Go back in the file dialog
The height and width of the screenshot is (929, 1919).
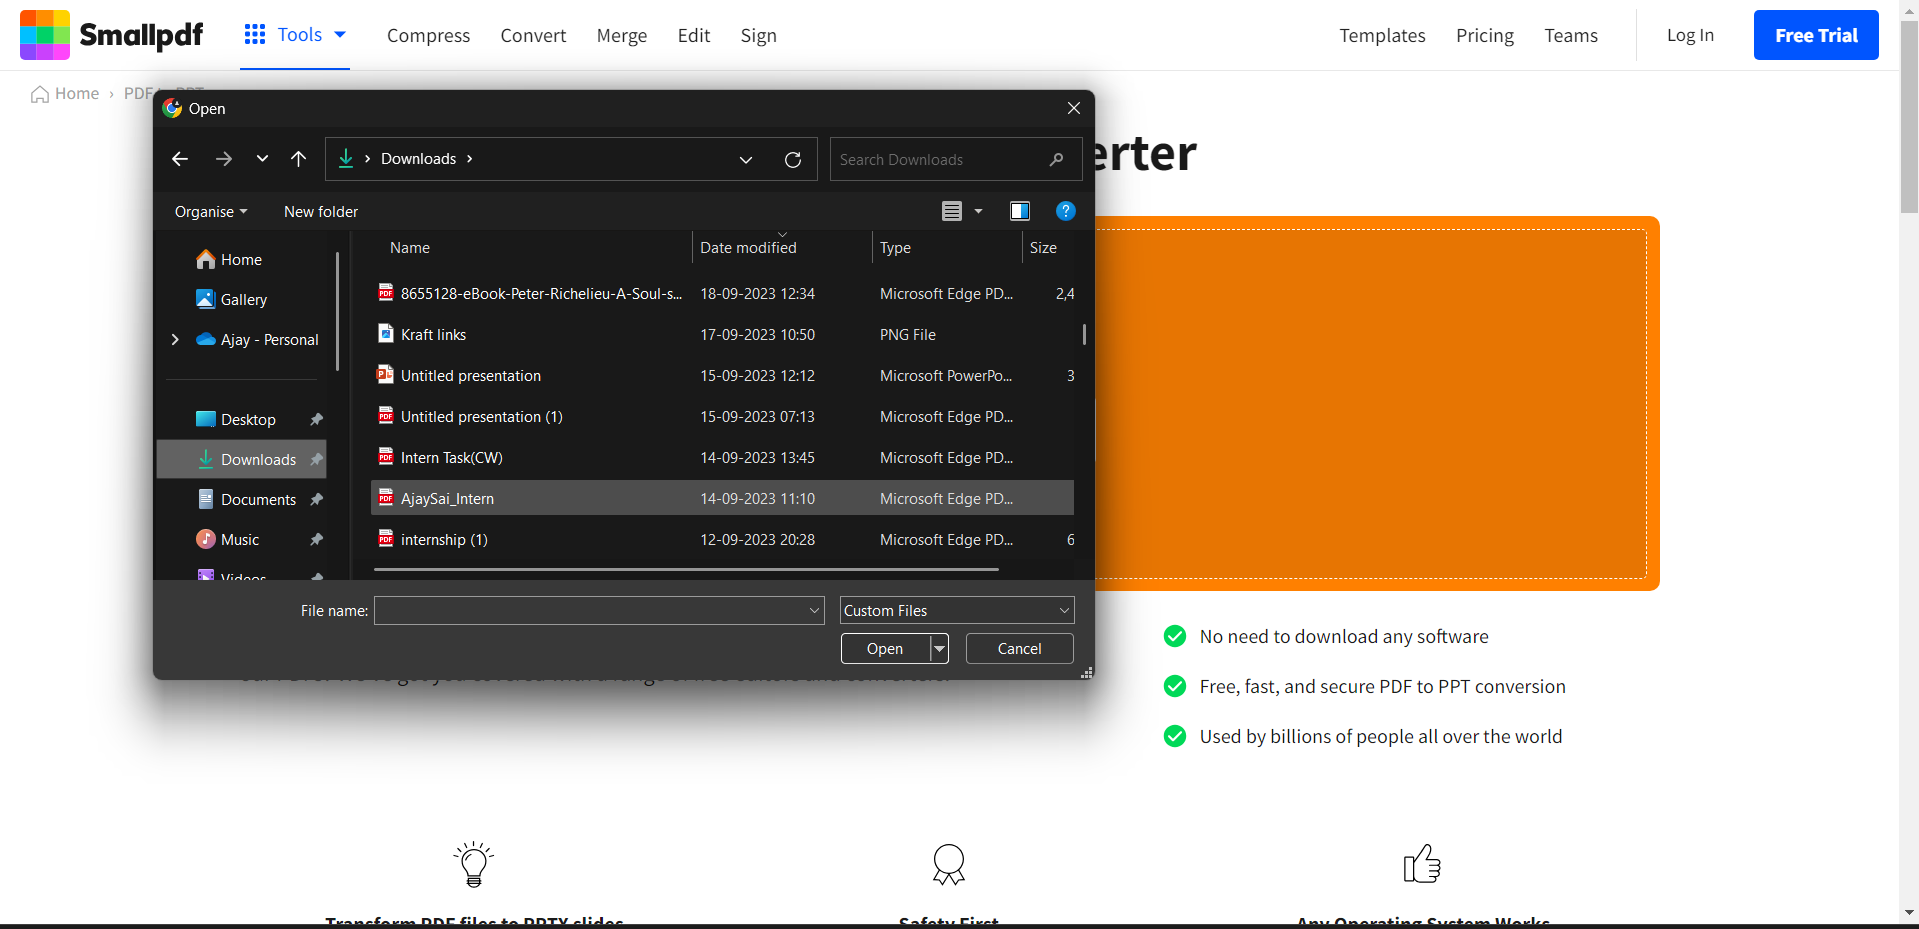(x=180, y=159)
